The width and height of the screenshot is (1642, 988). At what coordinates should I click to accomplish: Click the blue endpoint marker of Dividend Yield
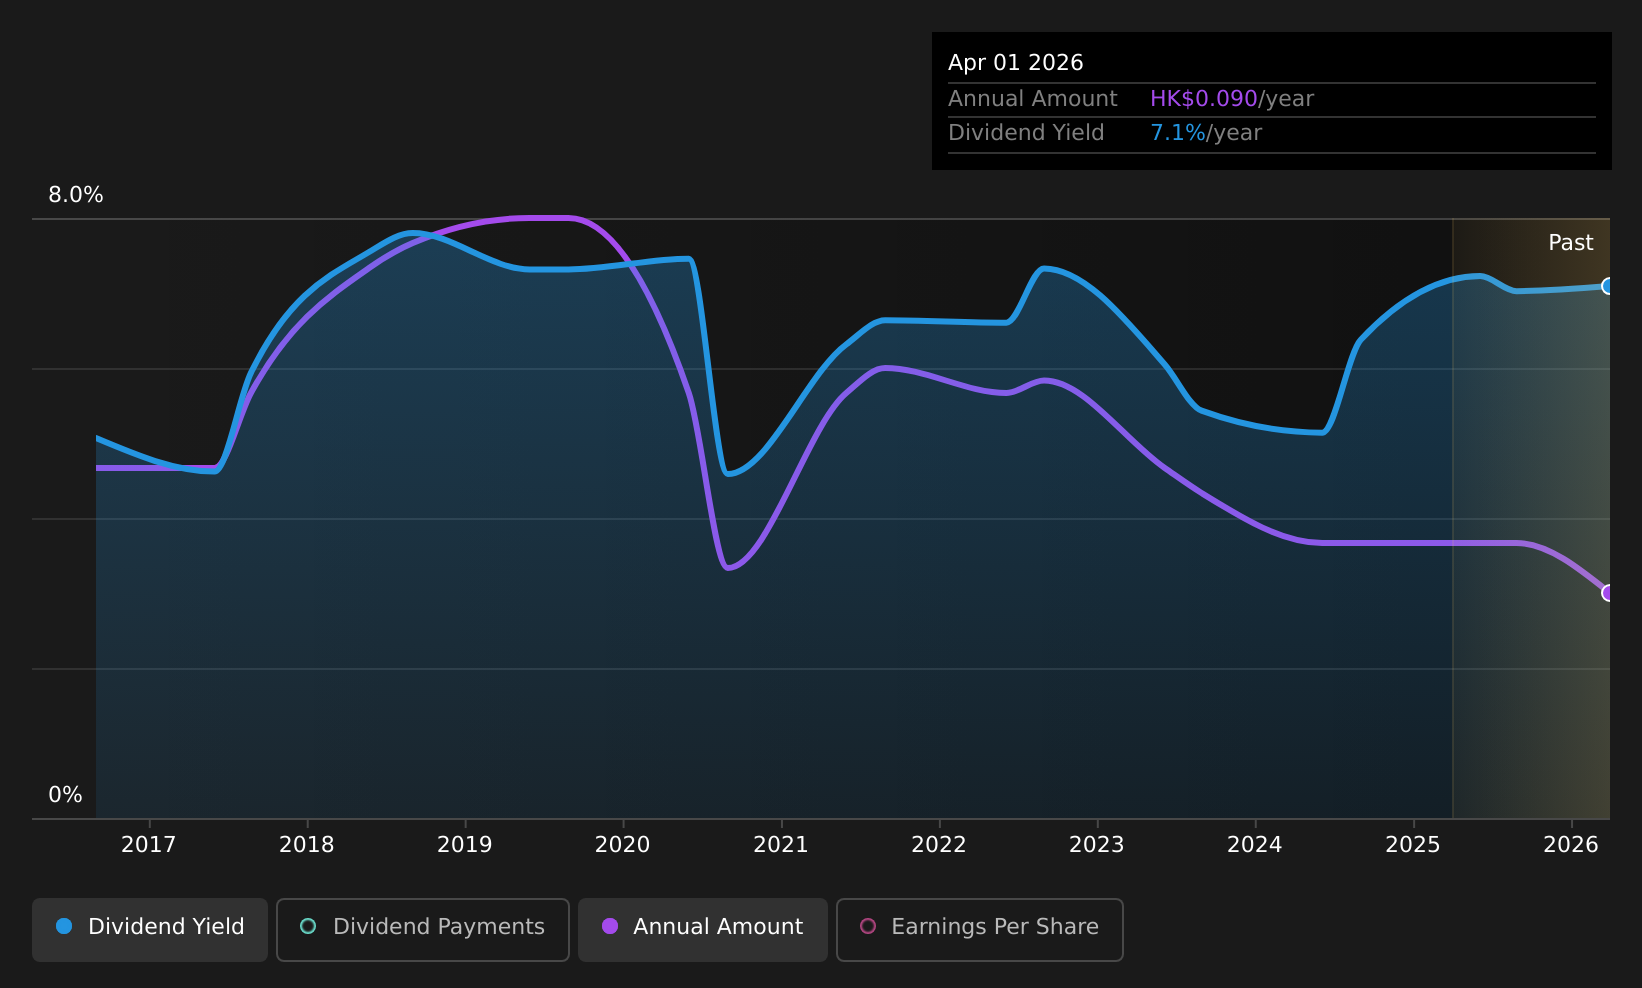coord(1608,286)
